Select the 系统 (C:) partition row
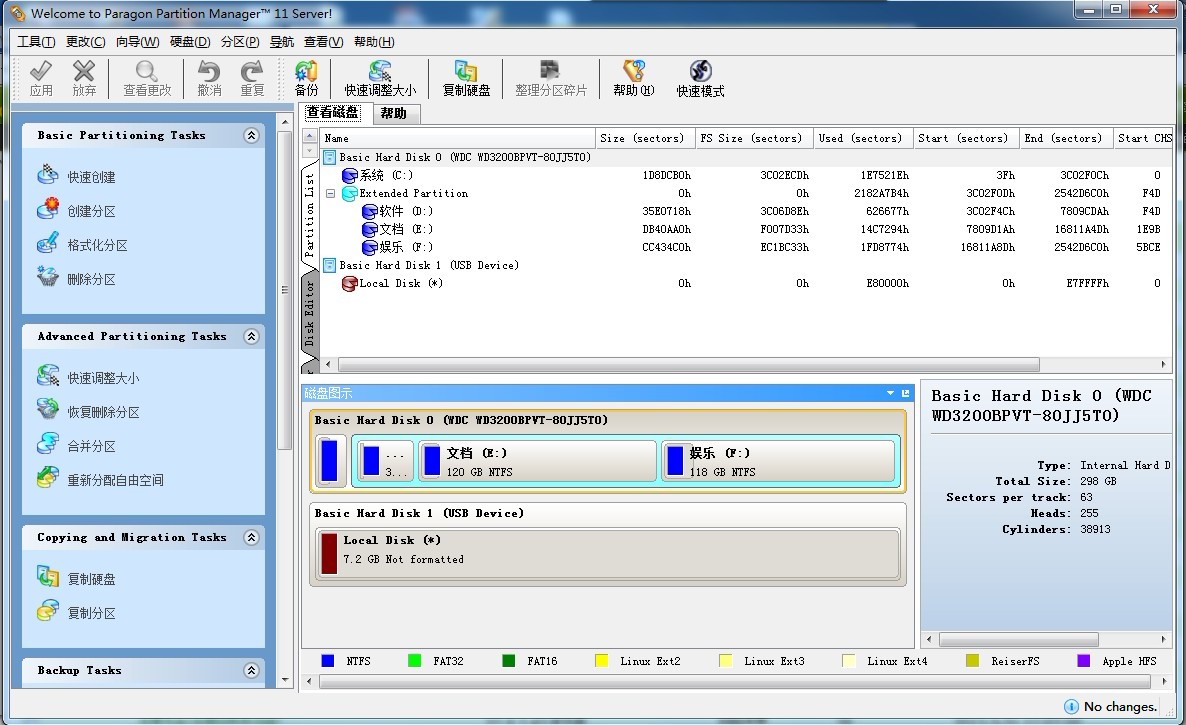This screenshot has width=1186, height=725. point(386,176)
